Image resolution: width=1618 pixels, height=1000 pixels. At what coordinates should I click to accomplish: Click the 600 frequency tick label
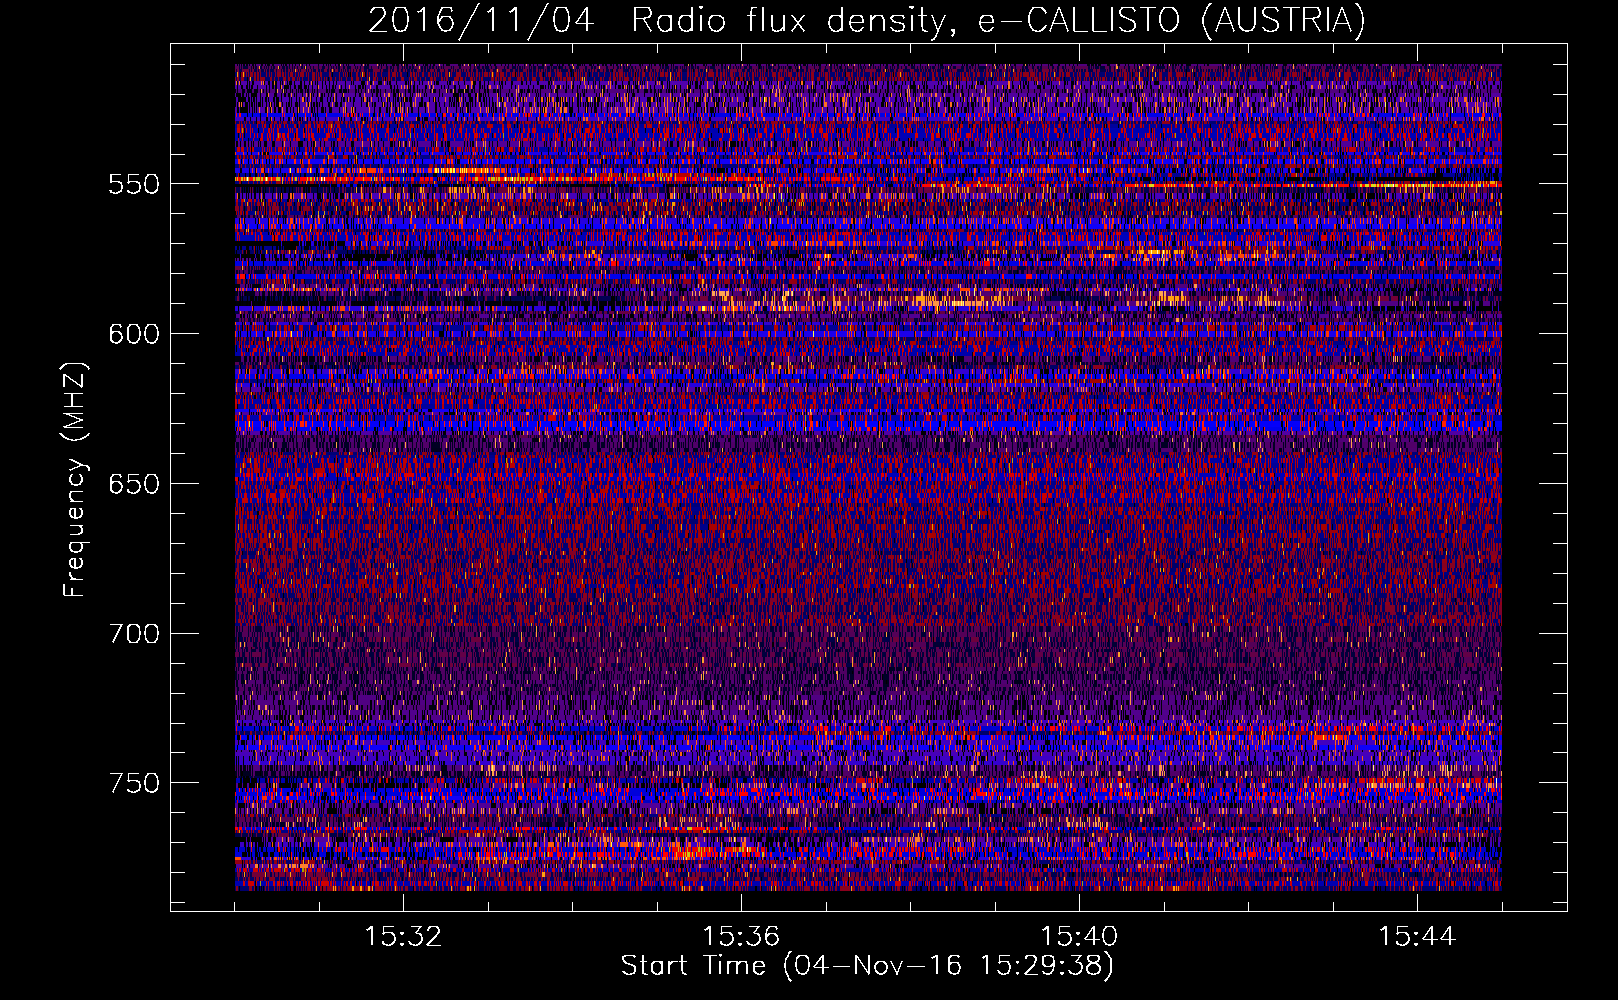click(x=134, y=334)
